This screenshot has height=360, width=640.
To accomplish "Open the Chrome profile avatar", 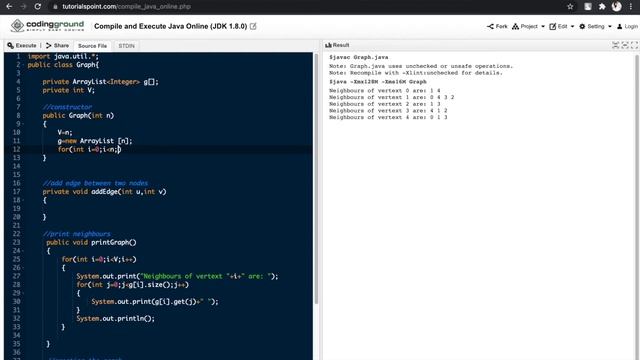I will [x=617, y=7].
